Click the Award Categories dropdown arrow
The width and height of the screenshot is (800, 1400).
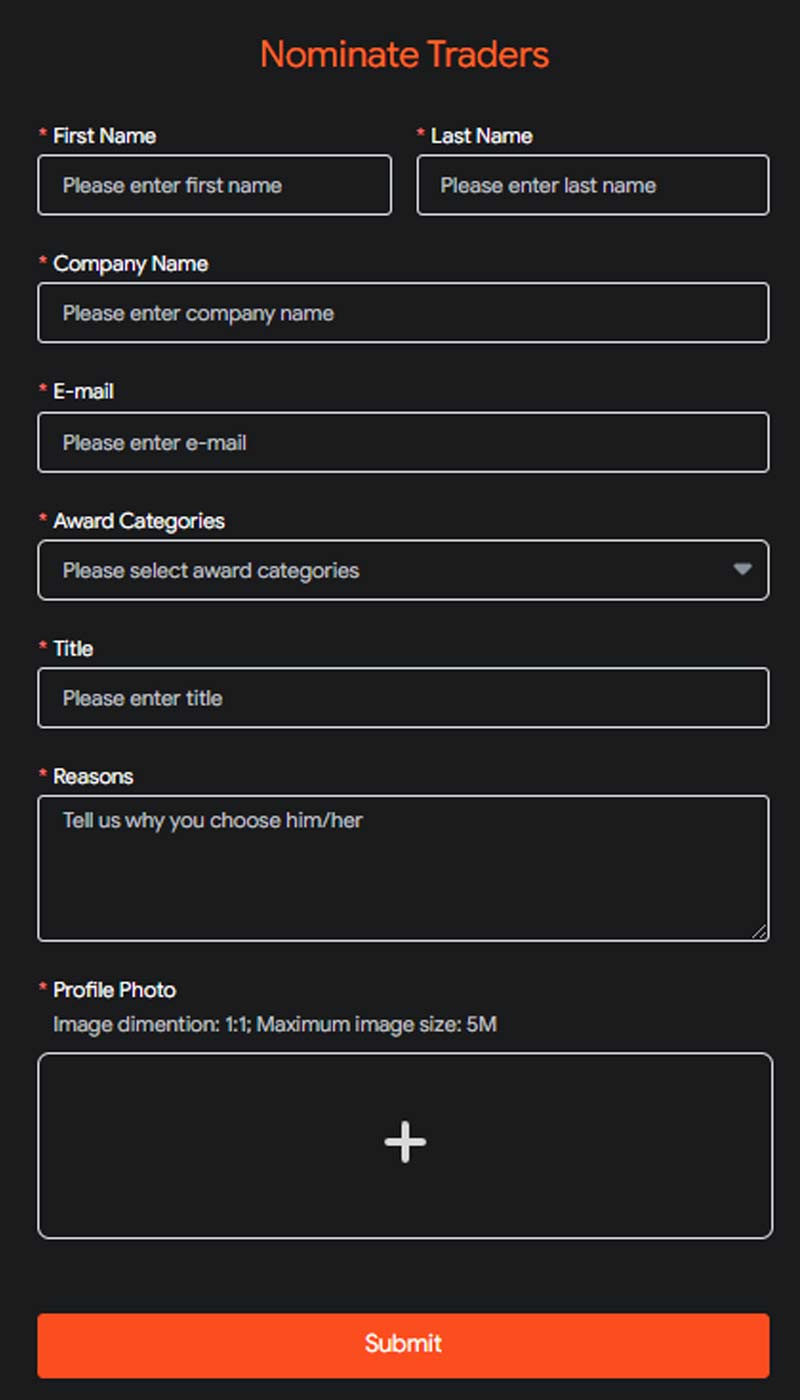coord(742,569)
